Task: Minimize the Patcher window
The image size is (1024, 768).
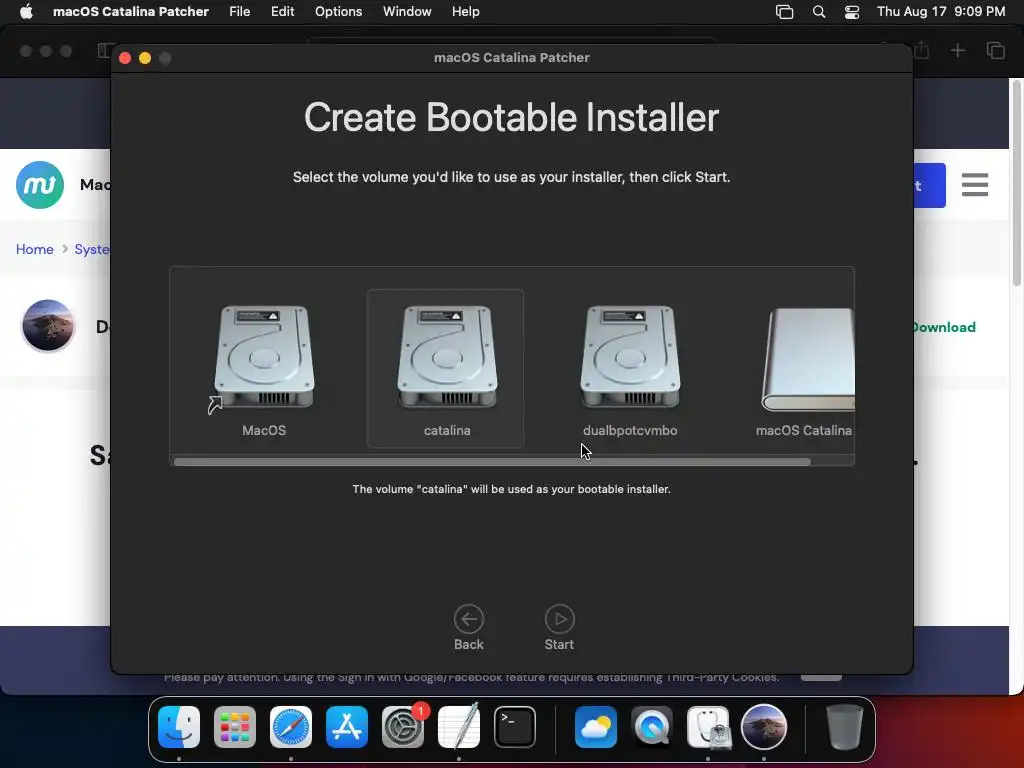Action: pos(145,58)
